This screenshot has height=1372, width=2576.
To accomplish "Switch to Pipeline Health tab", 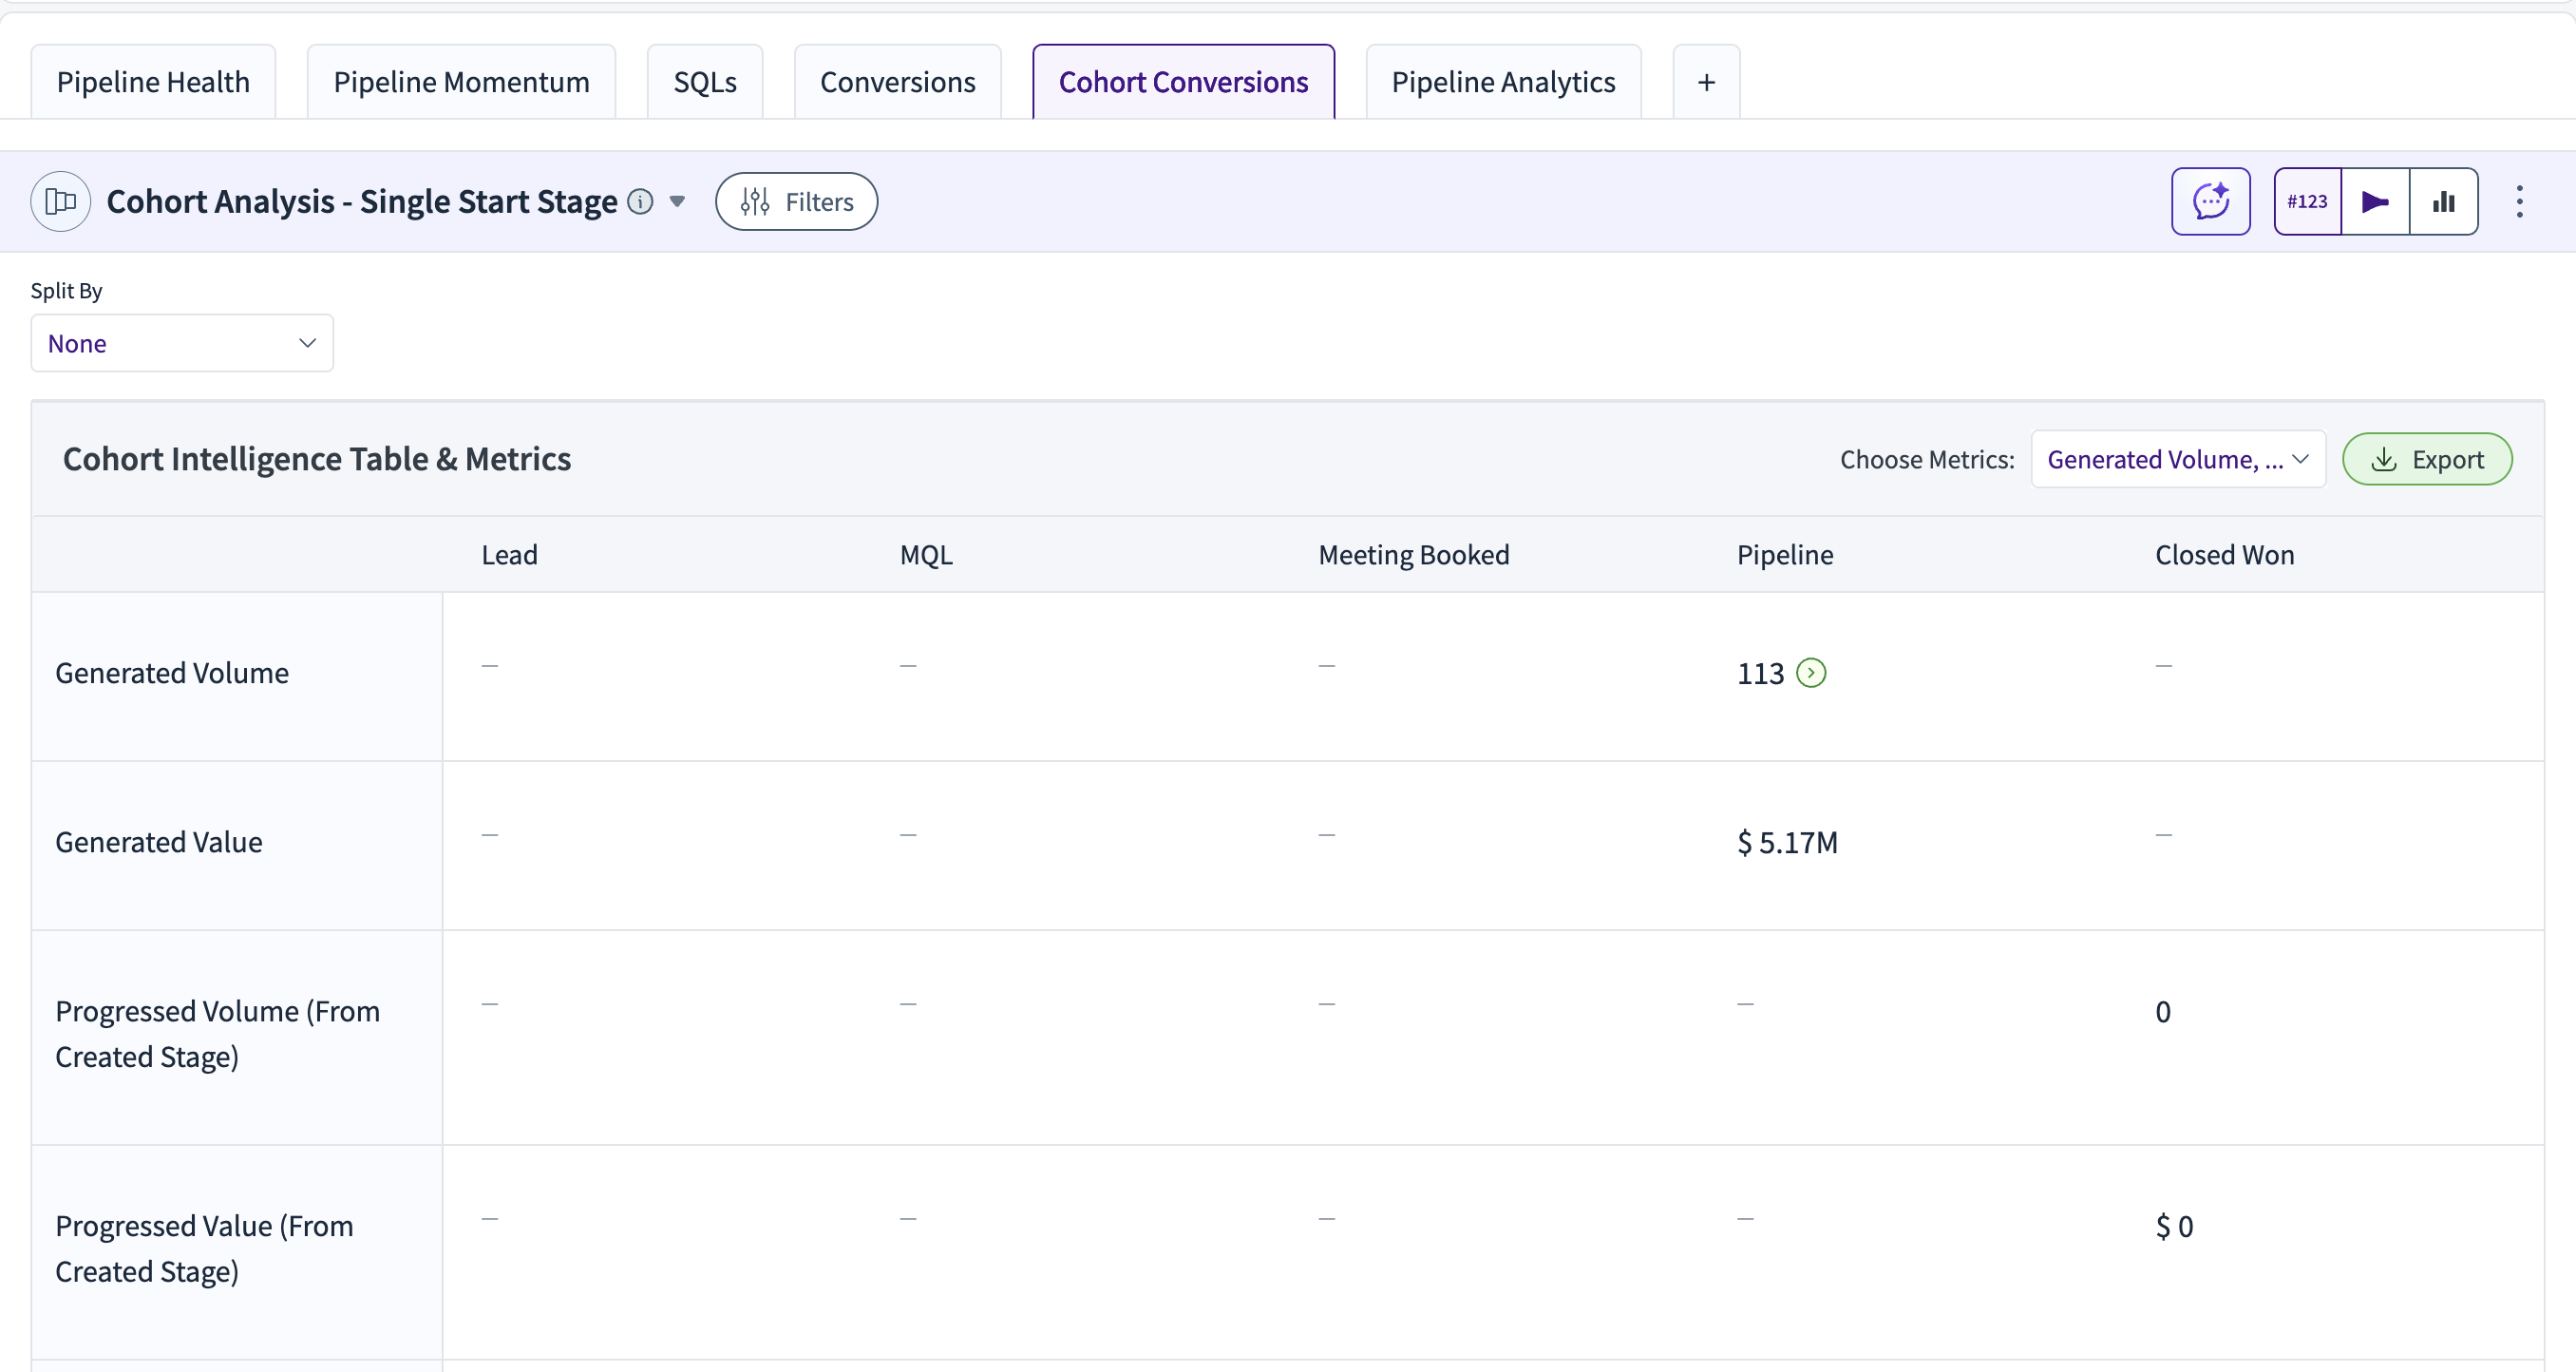I will (x=153, y=82).
